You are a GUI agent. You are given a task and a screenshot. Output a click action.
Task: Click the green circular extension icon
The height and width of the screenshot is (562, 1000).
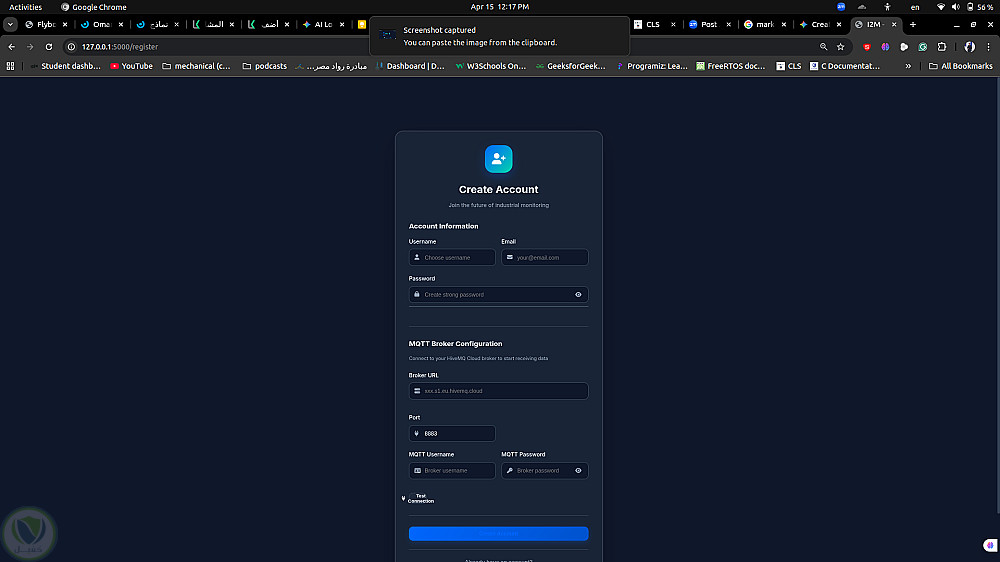[923, 47]
